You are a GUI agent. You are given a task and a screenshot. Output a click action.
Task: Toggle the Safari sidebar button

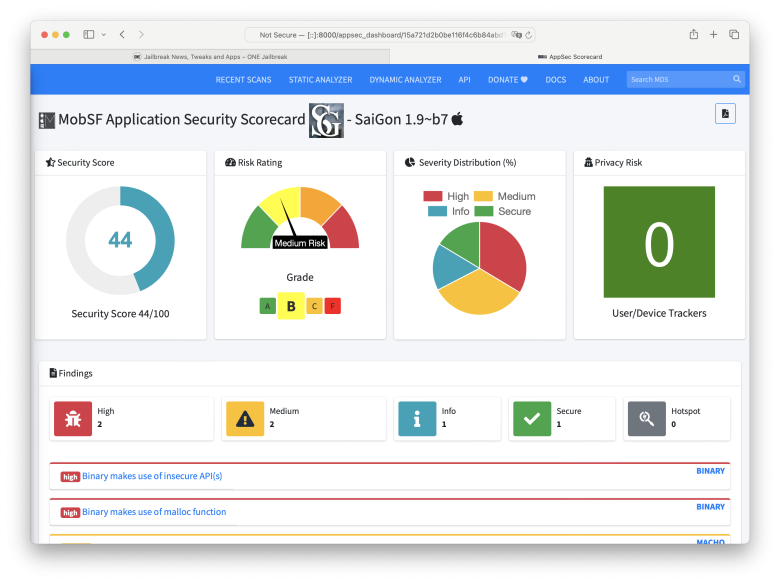[x=89, y=34]
